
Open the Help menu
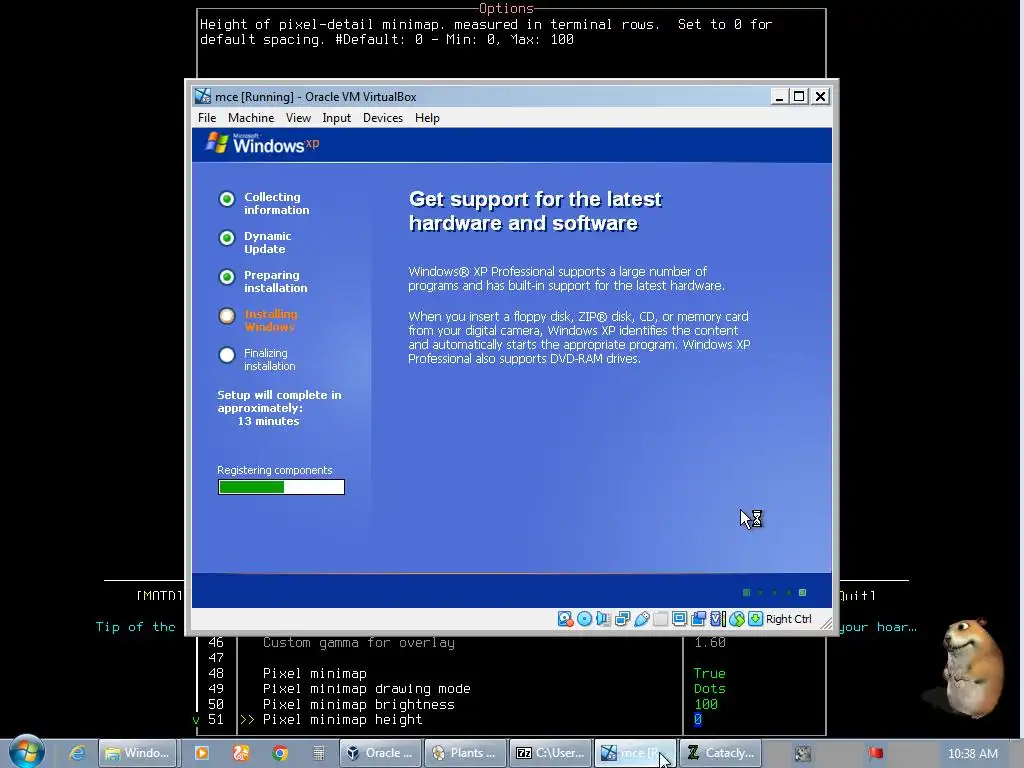pos(427,118)
